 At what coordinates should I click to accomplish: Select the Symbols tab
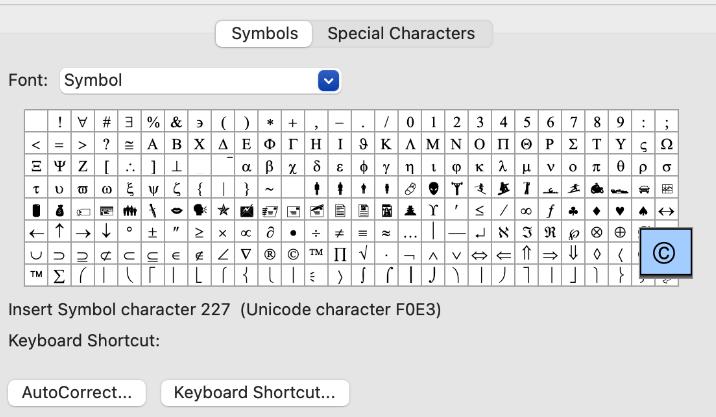(264, 33)
